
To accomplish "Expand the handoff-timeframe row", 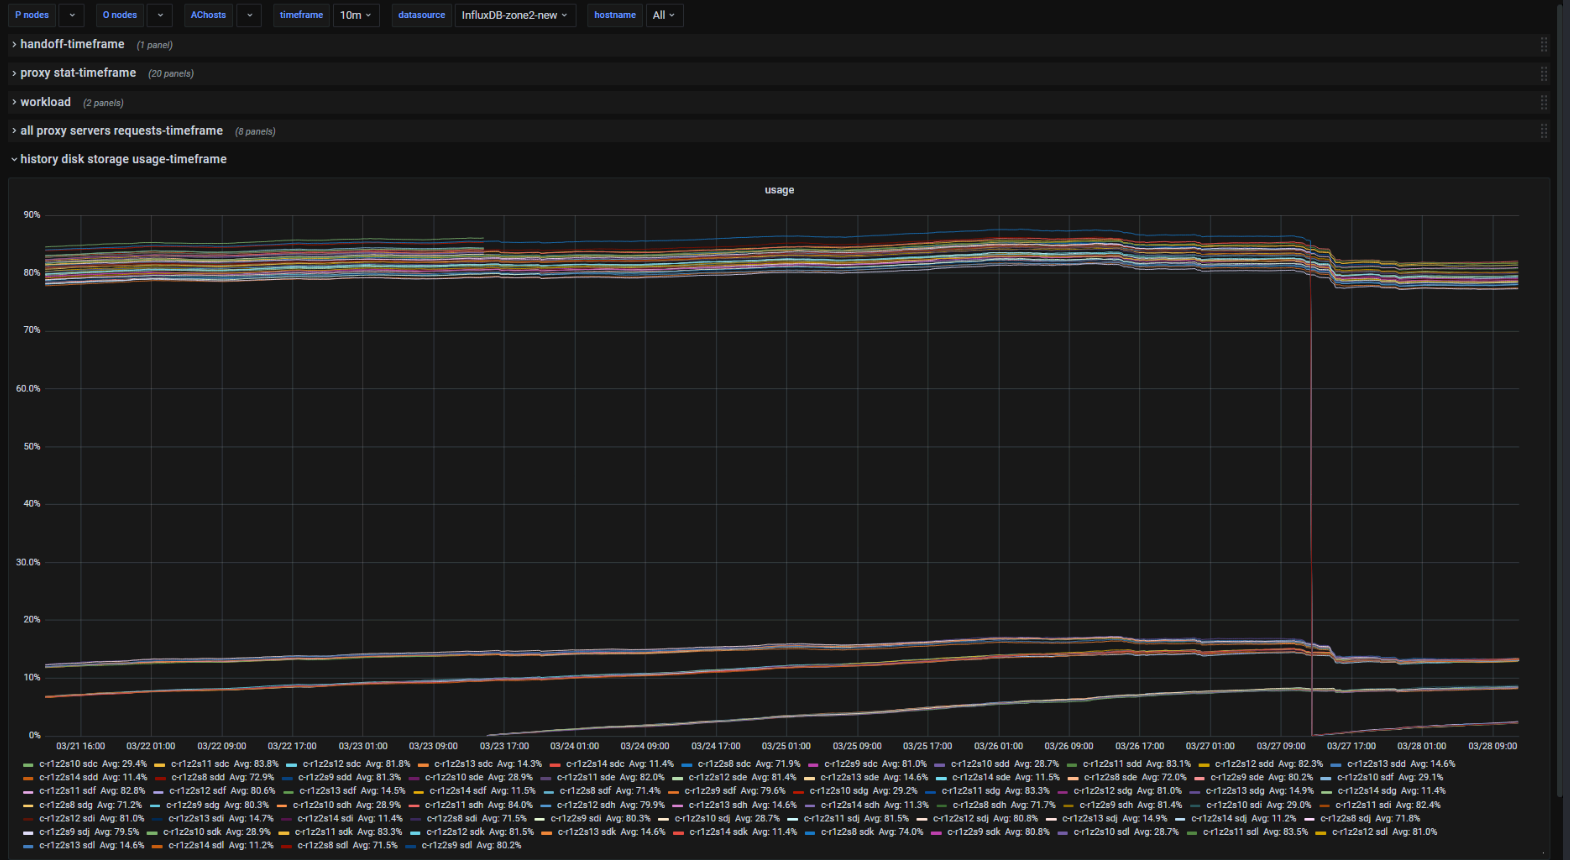I will coord(72,44).
